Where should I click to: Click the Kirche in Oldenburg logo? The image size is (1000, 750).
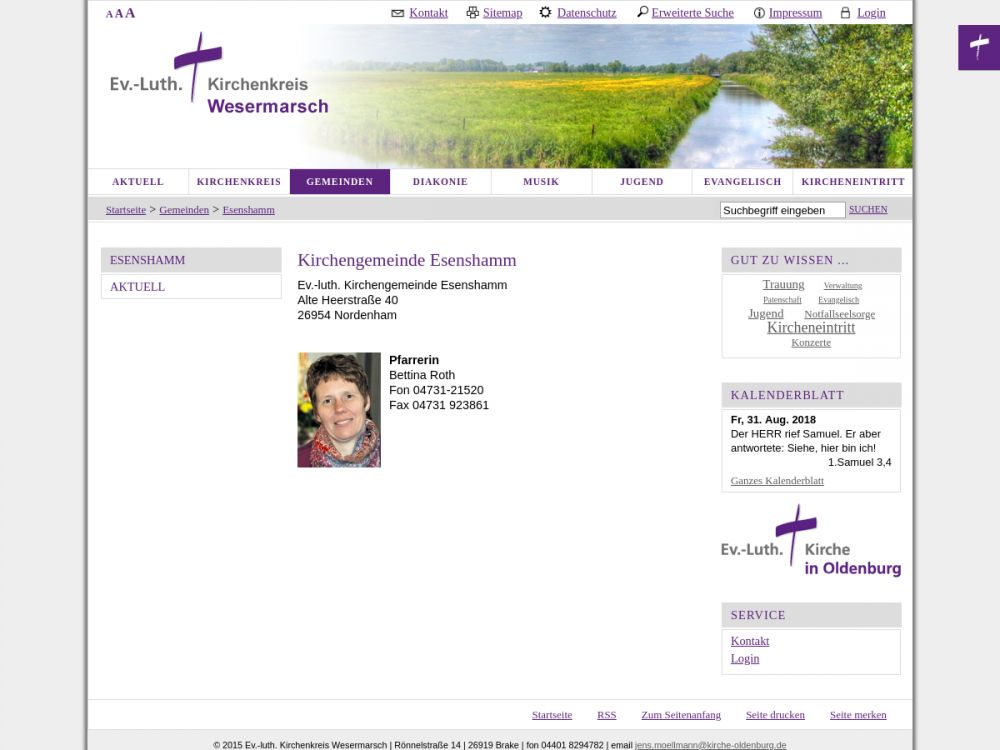click(x=810, y=541)
